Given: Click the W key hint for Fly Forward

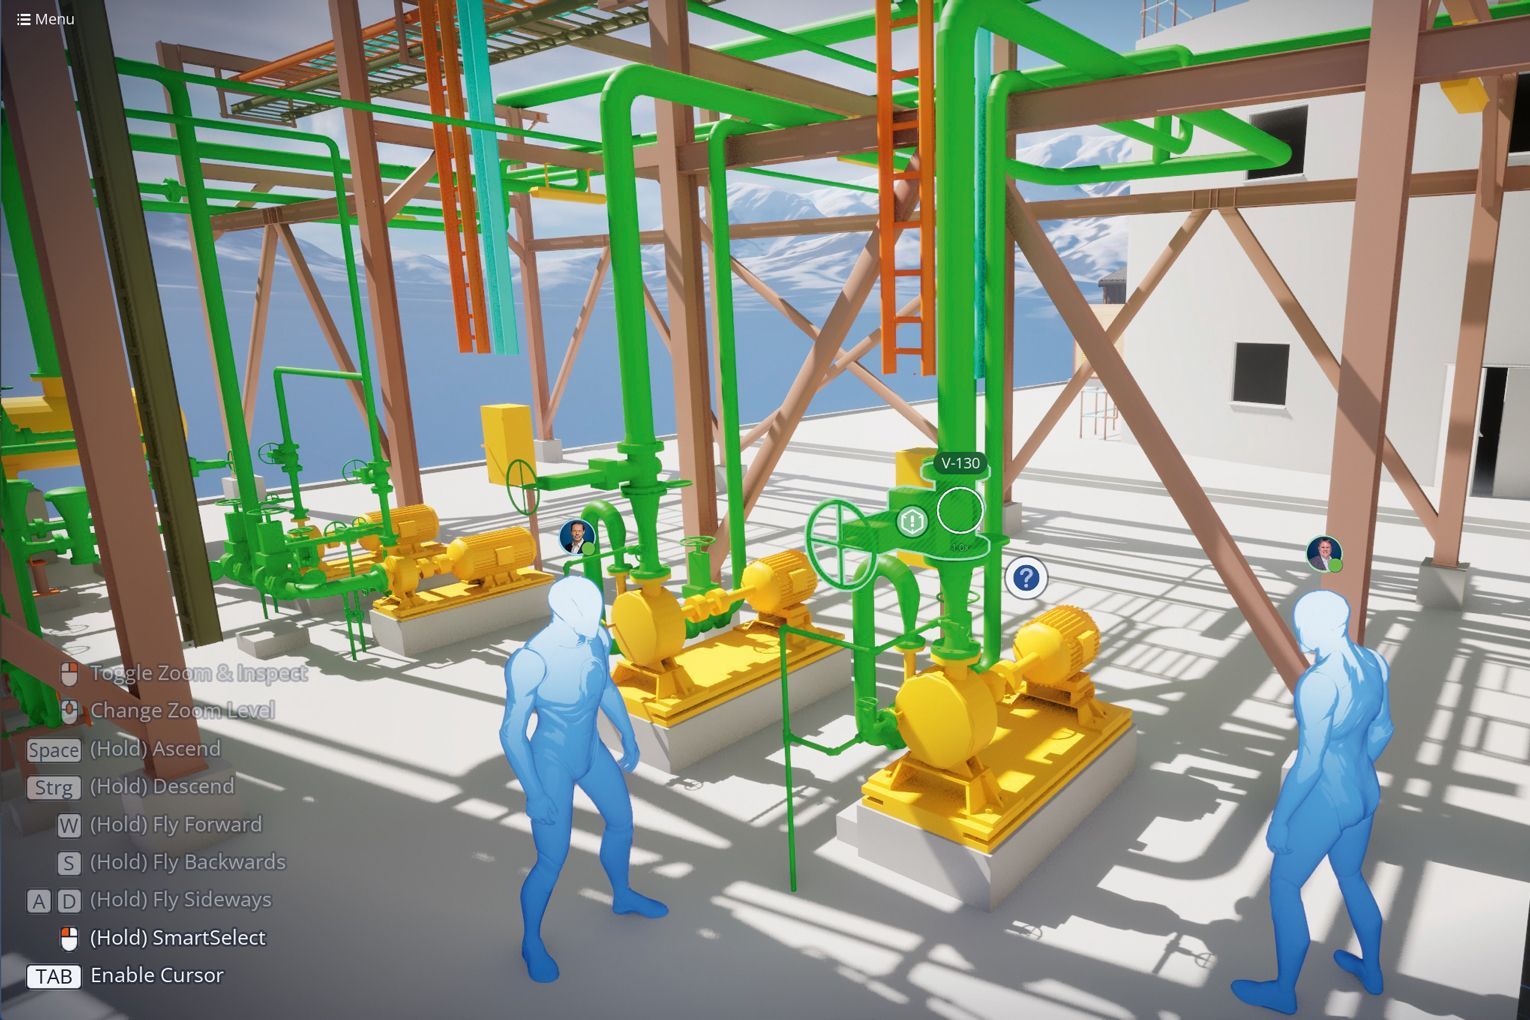Looking at the screenshot, I should click(x=68, y=826).
